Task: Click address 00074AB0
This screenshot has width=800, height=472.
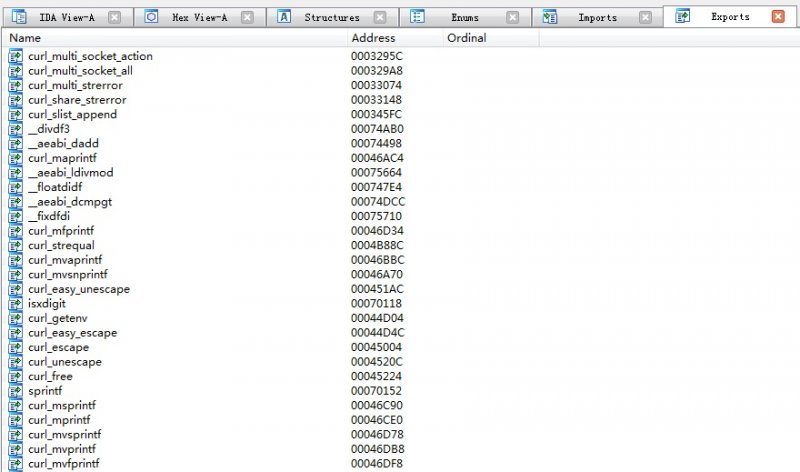Action: click(377, 129)
